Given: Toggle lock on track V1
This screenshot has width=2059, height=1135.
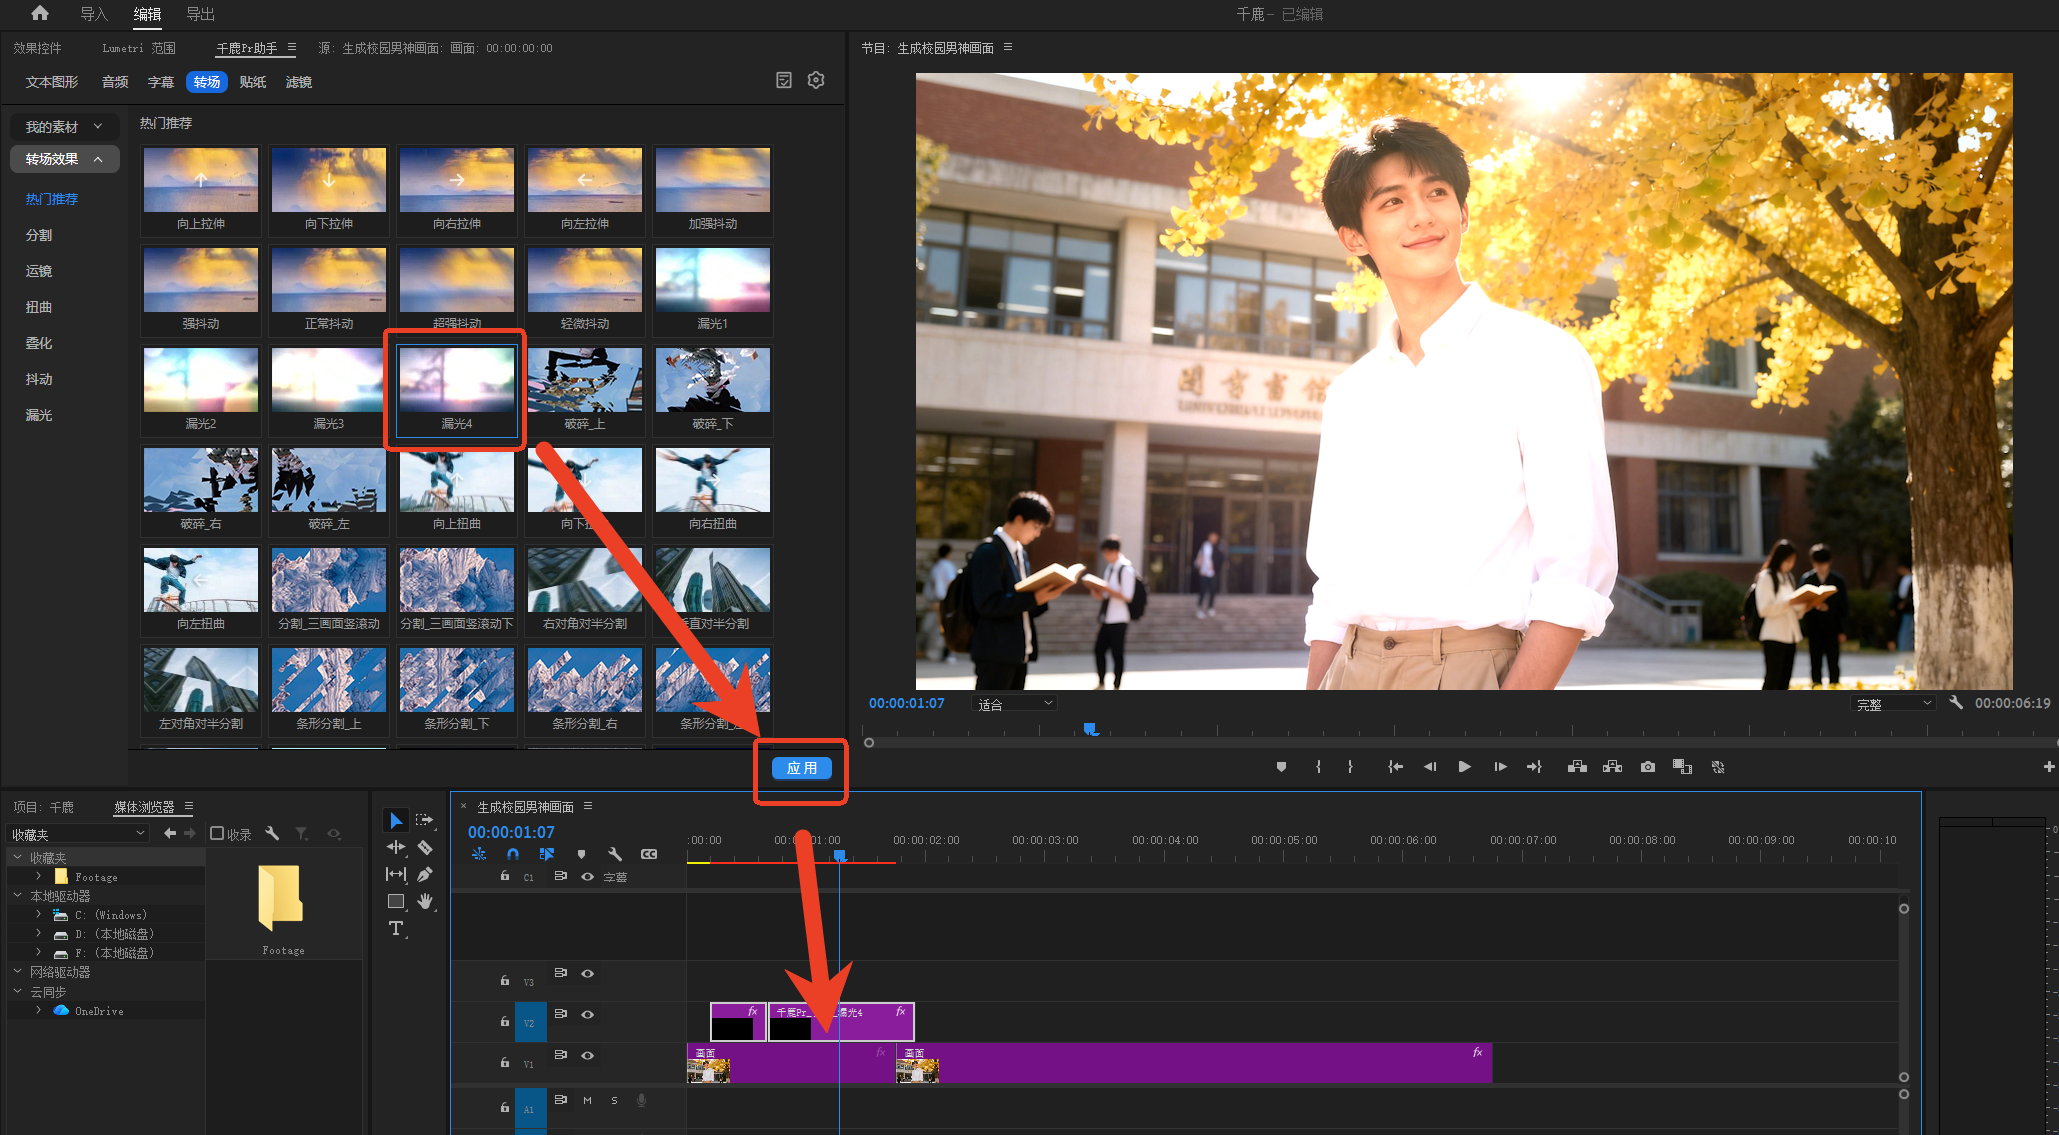Looking at the screenshot, I should click(505, 1062).
